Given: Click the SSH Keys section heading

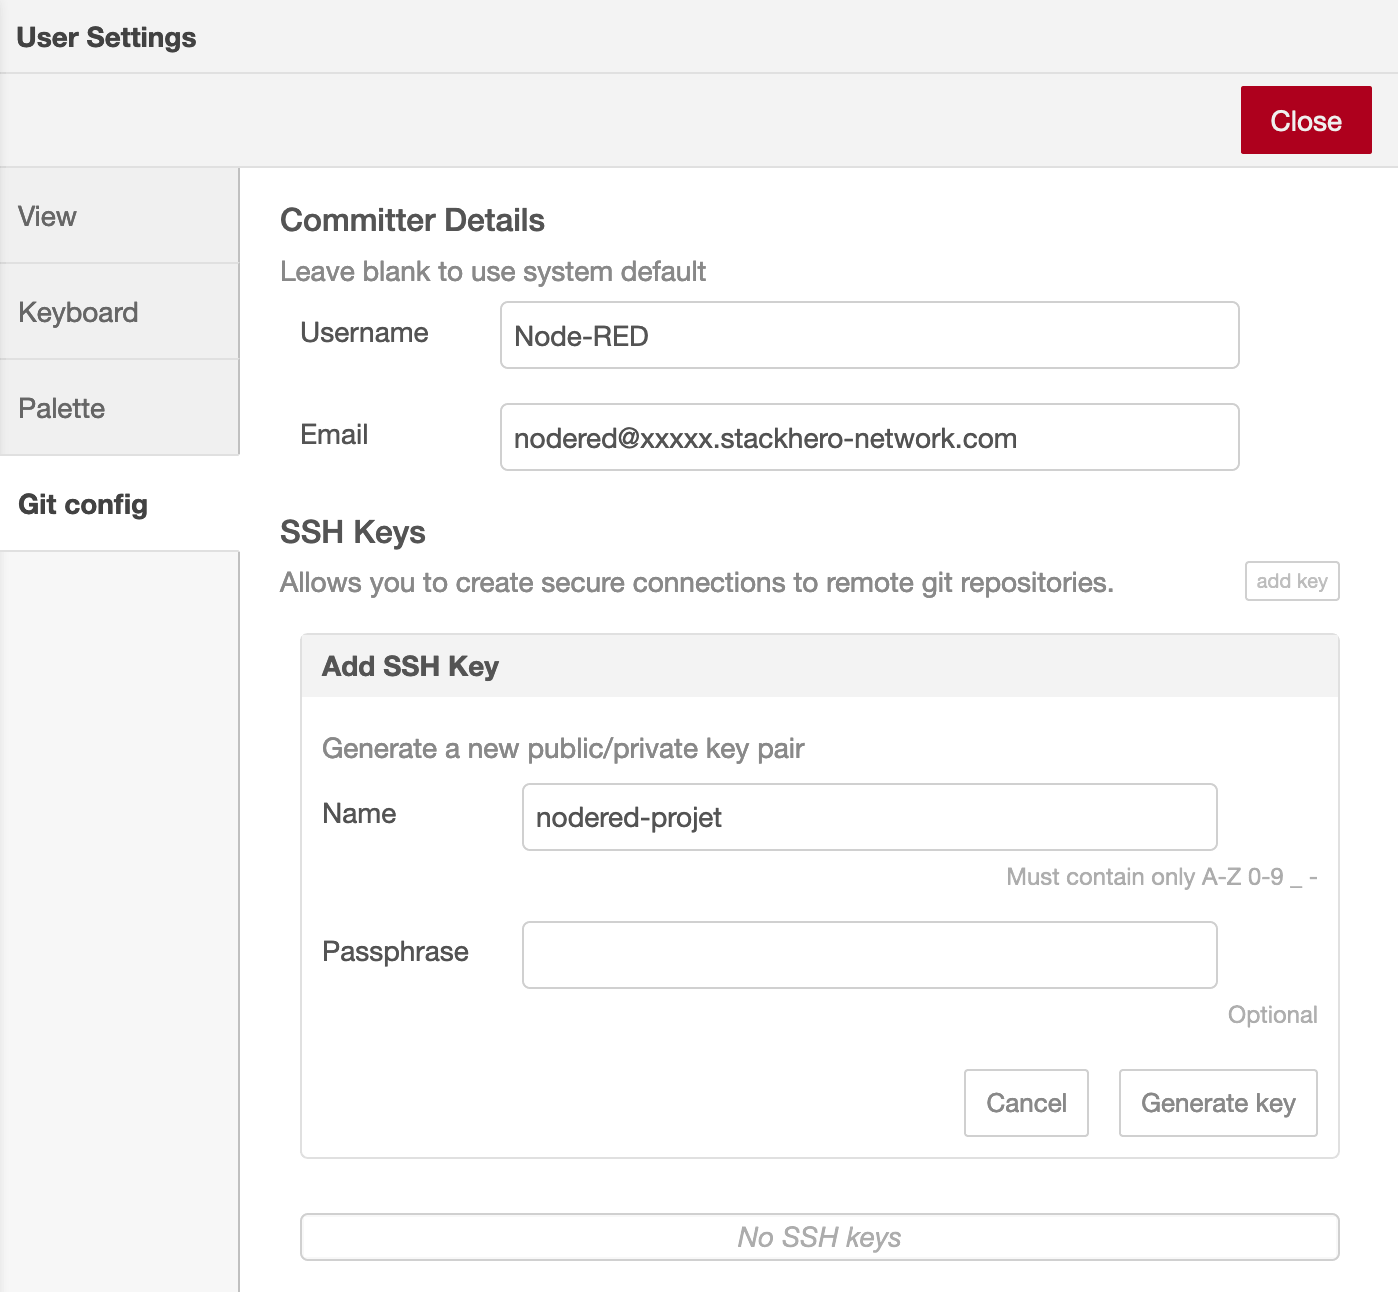Looking at the screenshot, I should point(352,532).
